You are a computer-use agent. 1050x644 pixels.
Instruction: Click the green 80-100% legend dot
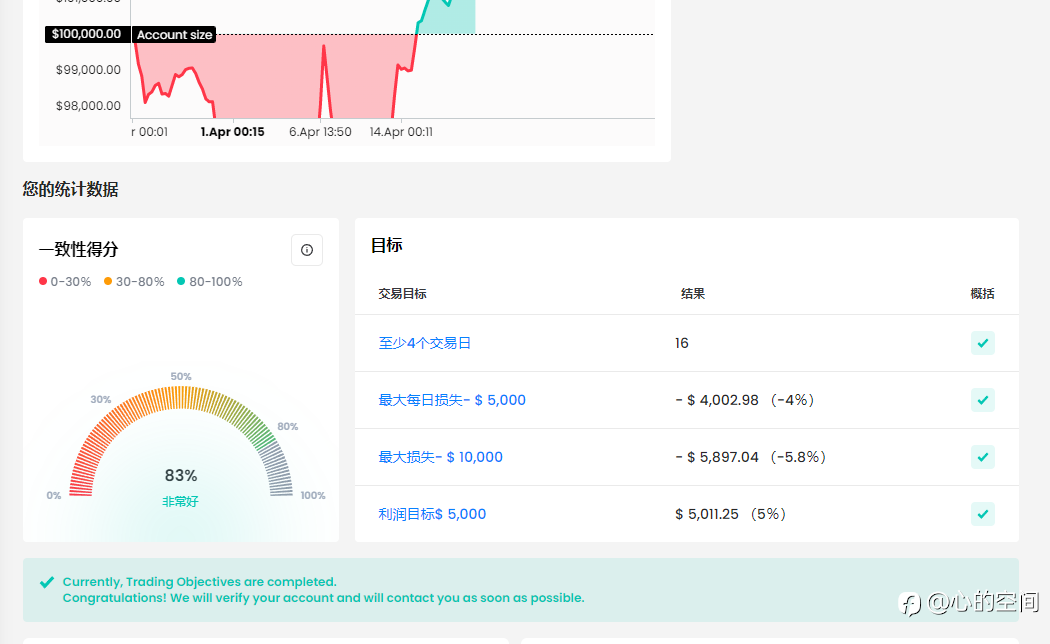click(x=181, y=281)
